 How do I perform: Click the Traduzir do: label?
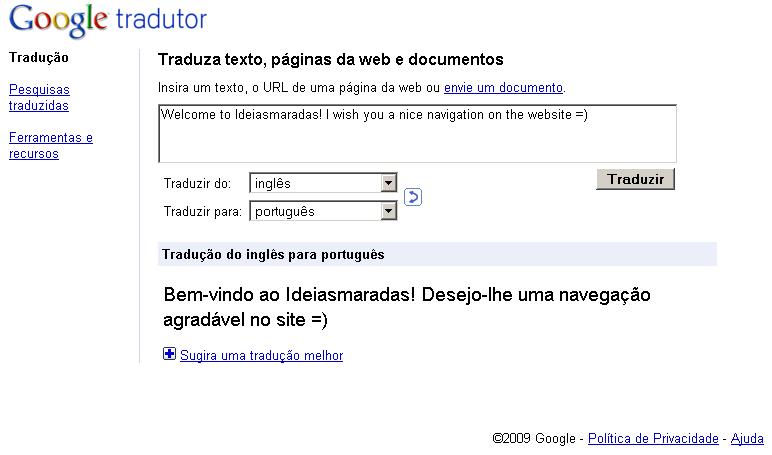coord(197,184)
